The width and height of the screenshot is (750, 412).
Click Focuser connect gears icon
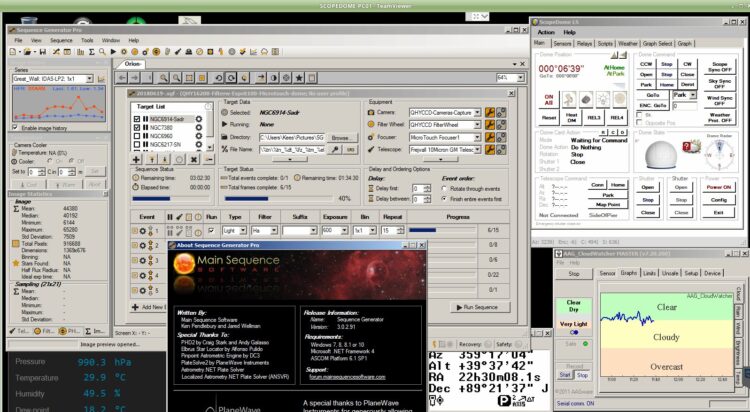pyautogui.click(x=501, y=137)
